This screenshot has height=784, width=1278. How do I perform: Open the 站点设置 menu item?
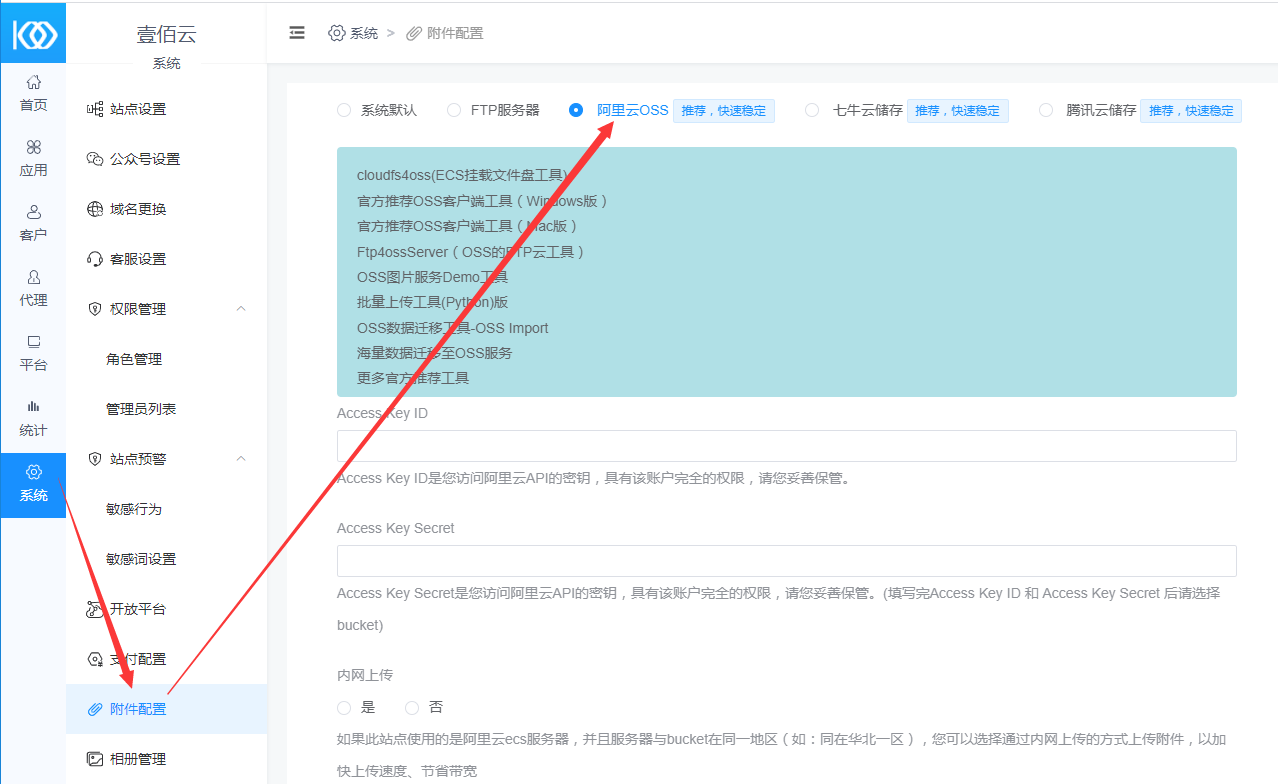[167, 109]
